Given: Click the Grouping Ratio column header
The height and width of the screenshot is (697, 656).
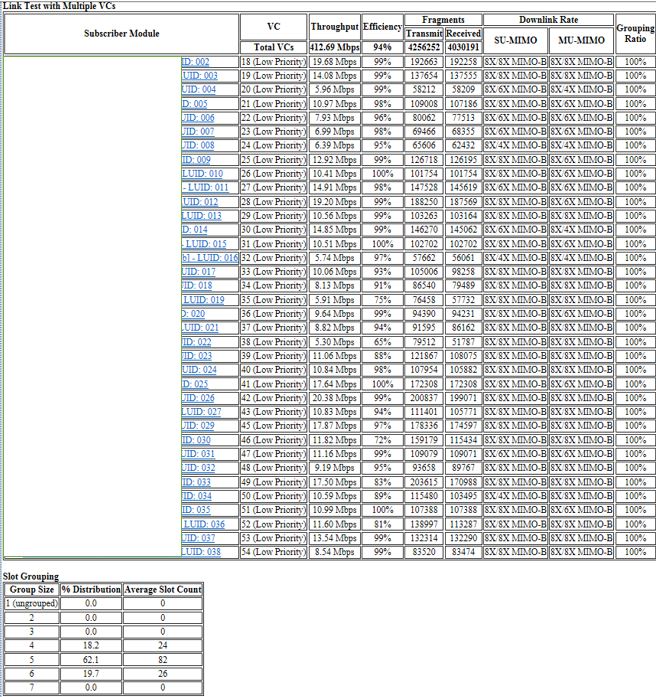Looking at the screenshot, I should click(635, 32).
